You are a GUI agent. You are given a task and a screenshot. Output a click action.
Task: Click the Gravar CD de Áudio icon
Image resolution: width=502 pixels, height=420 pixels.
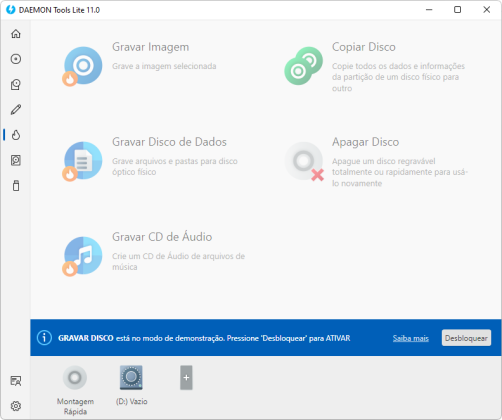click(x=82, y=256)
